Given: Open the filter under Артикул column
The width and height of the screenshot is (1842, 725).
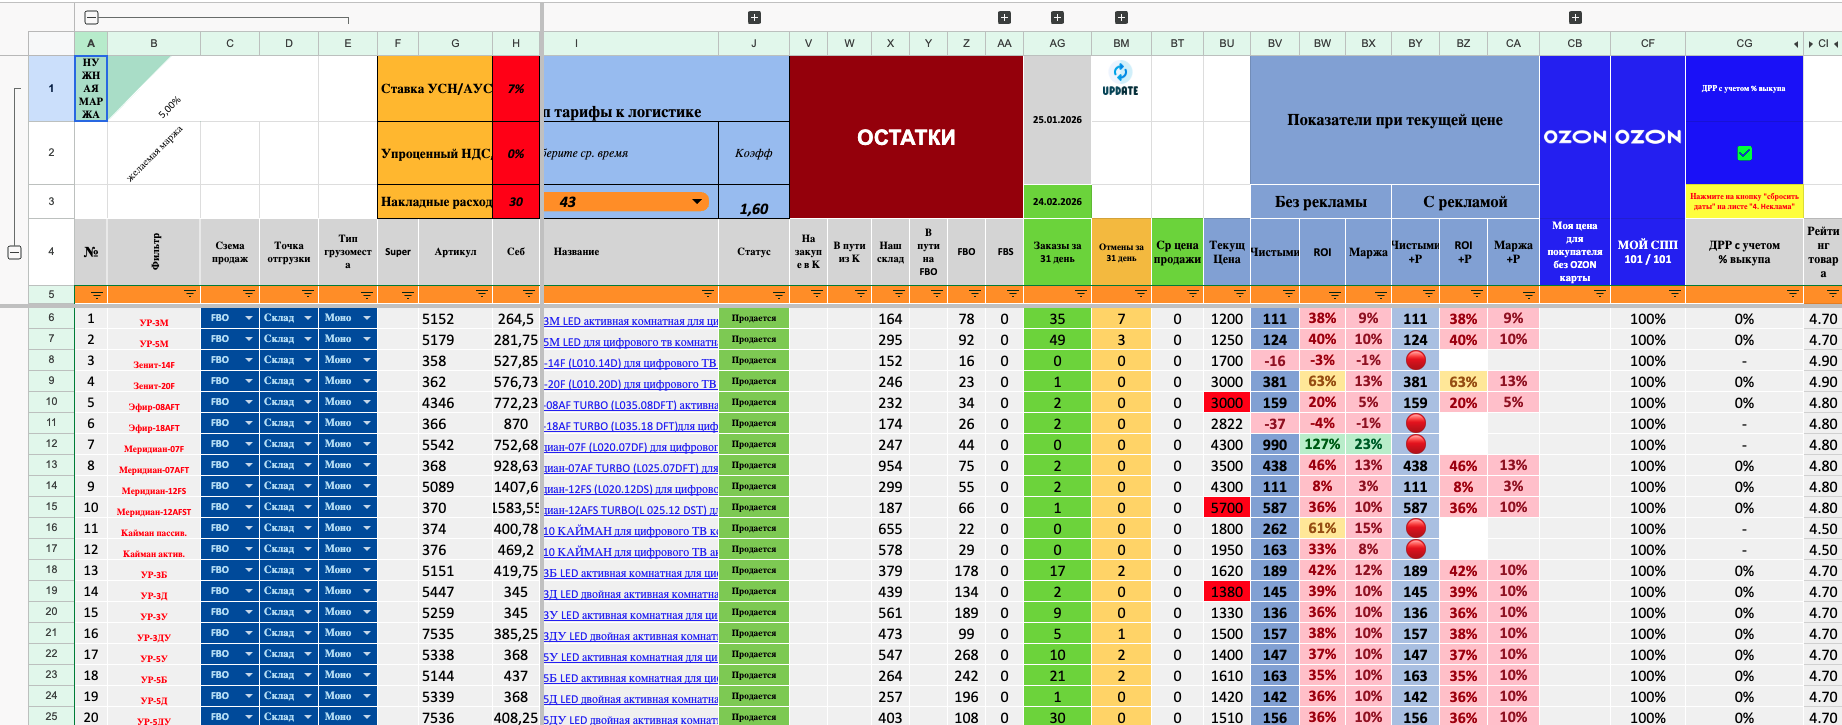Looking at the screenshot, I should tap(482, 295).
